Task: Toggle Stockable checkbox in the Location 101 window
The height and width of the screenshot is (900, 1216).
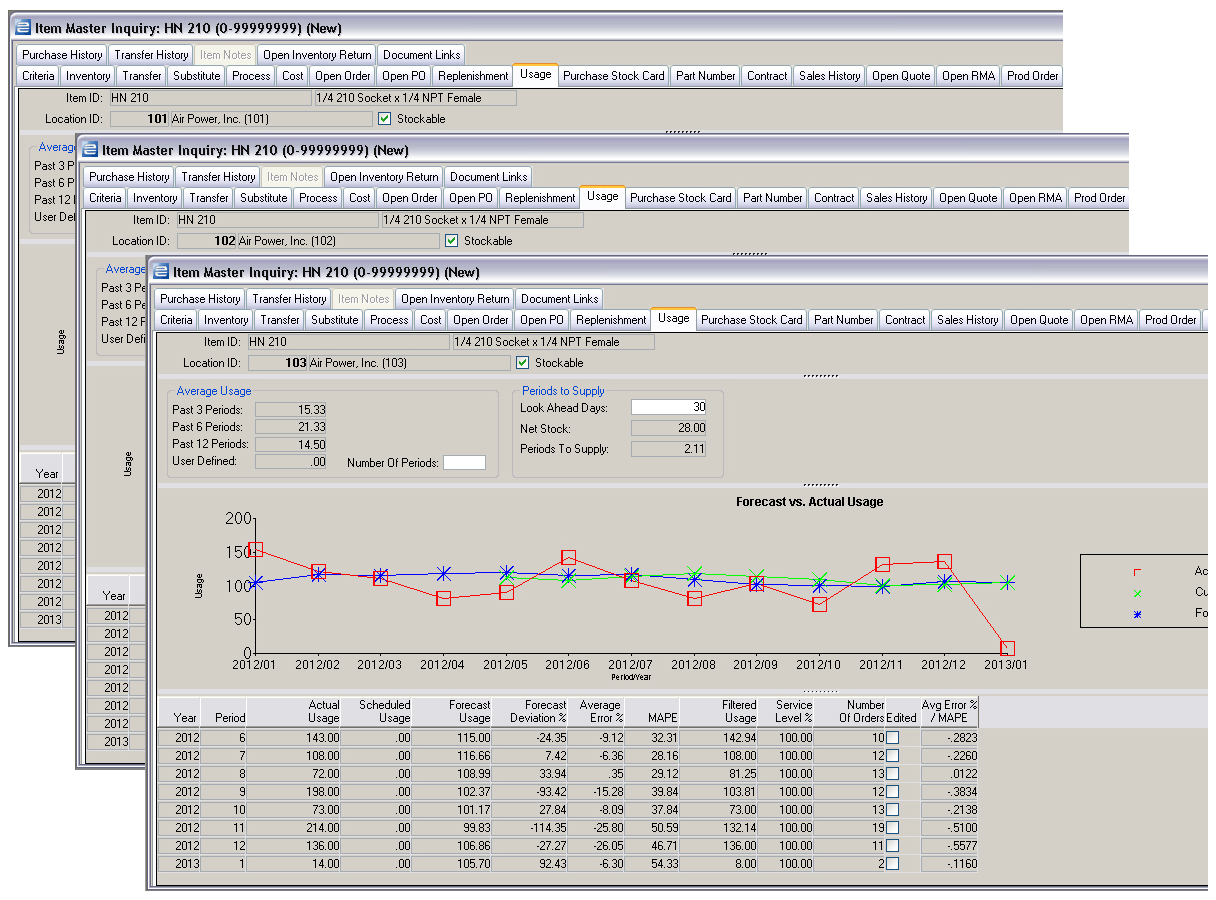Action: [x=384, y=118]
